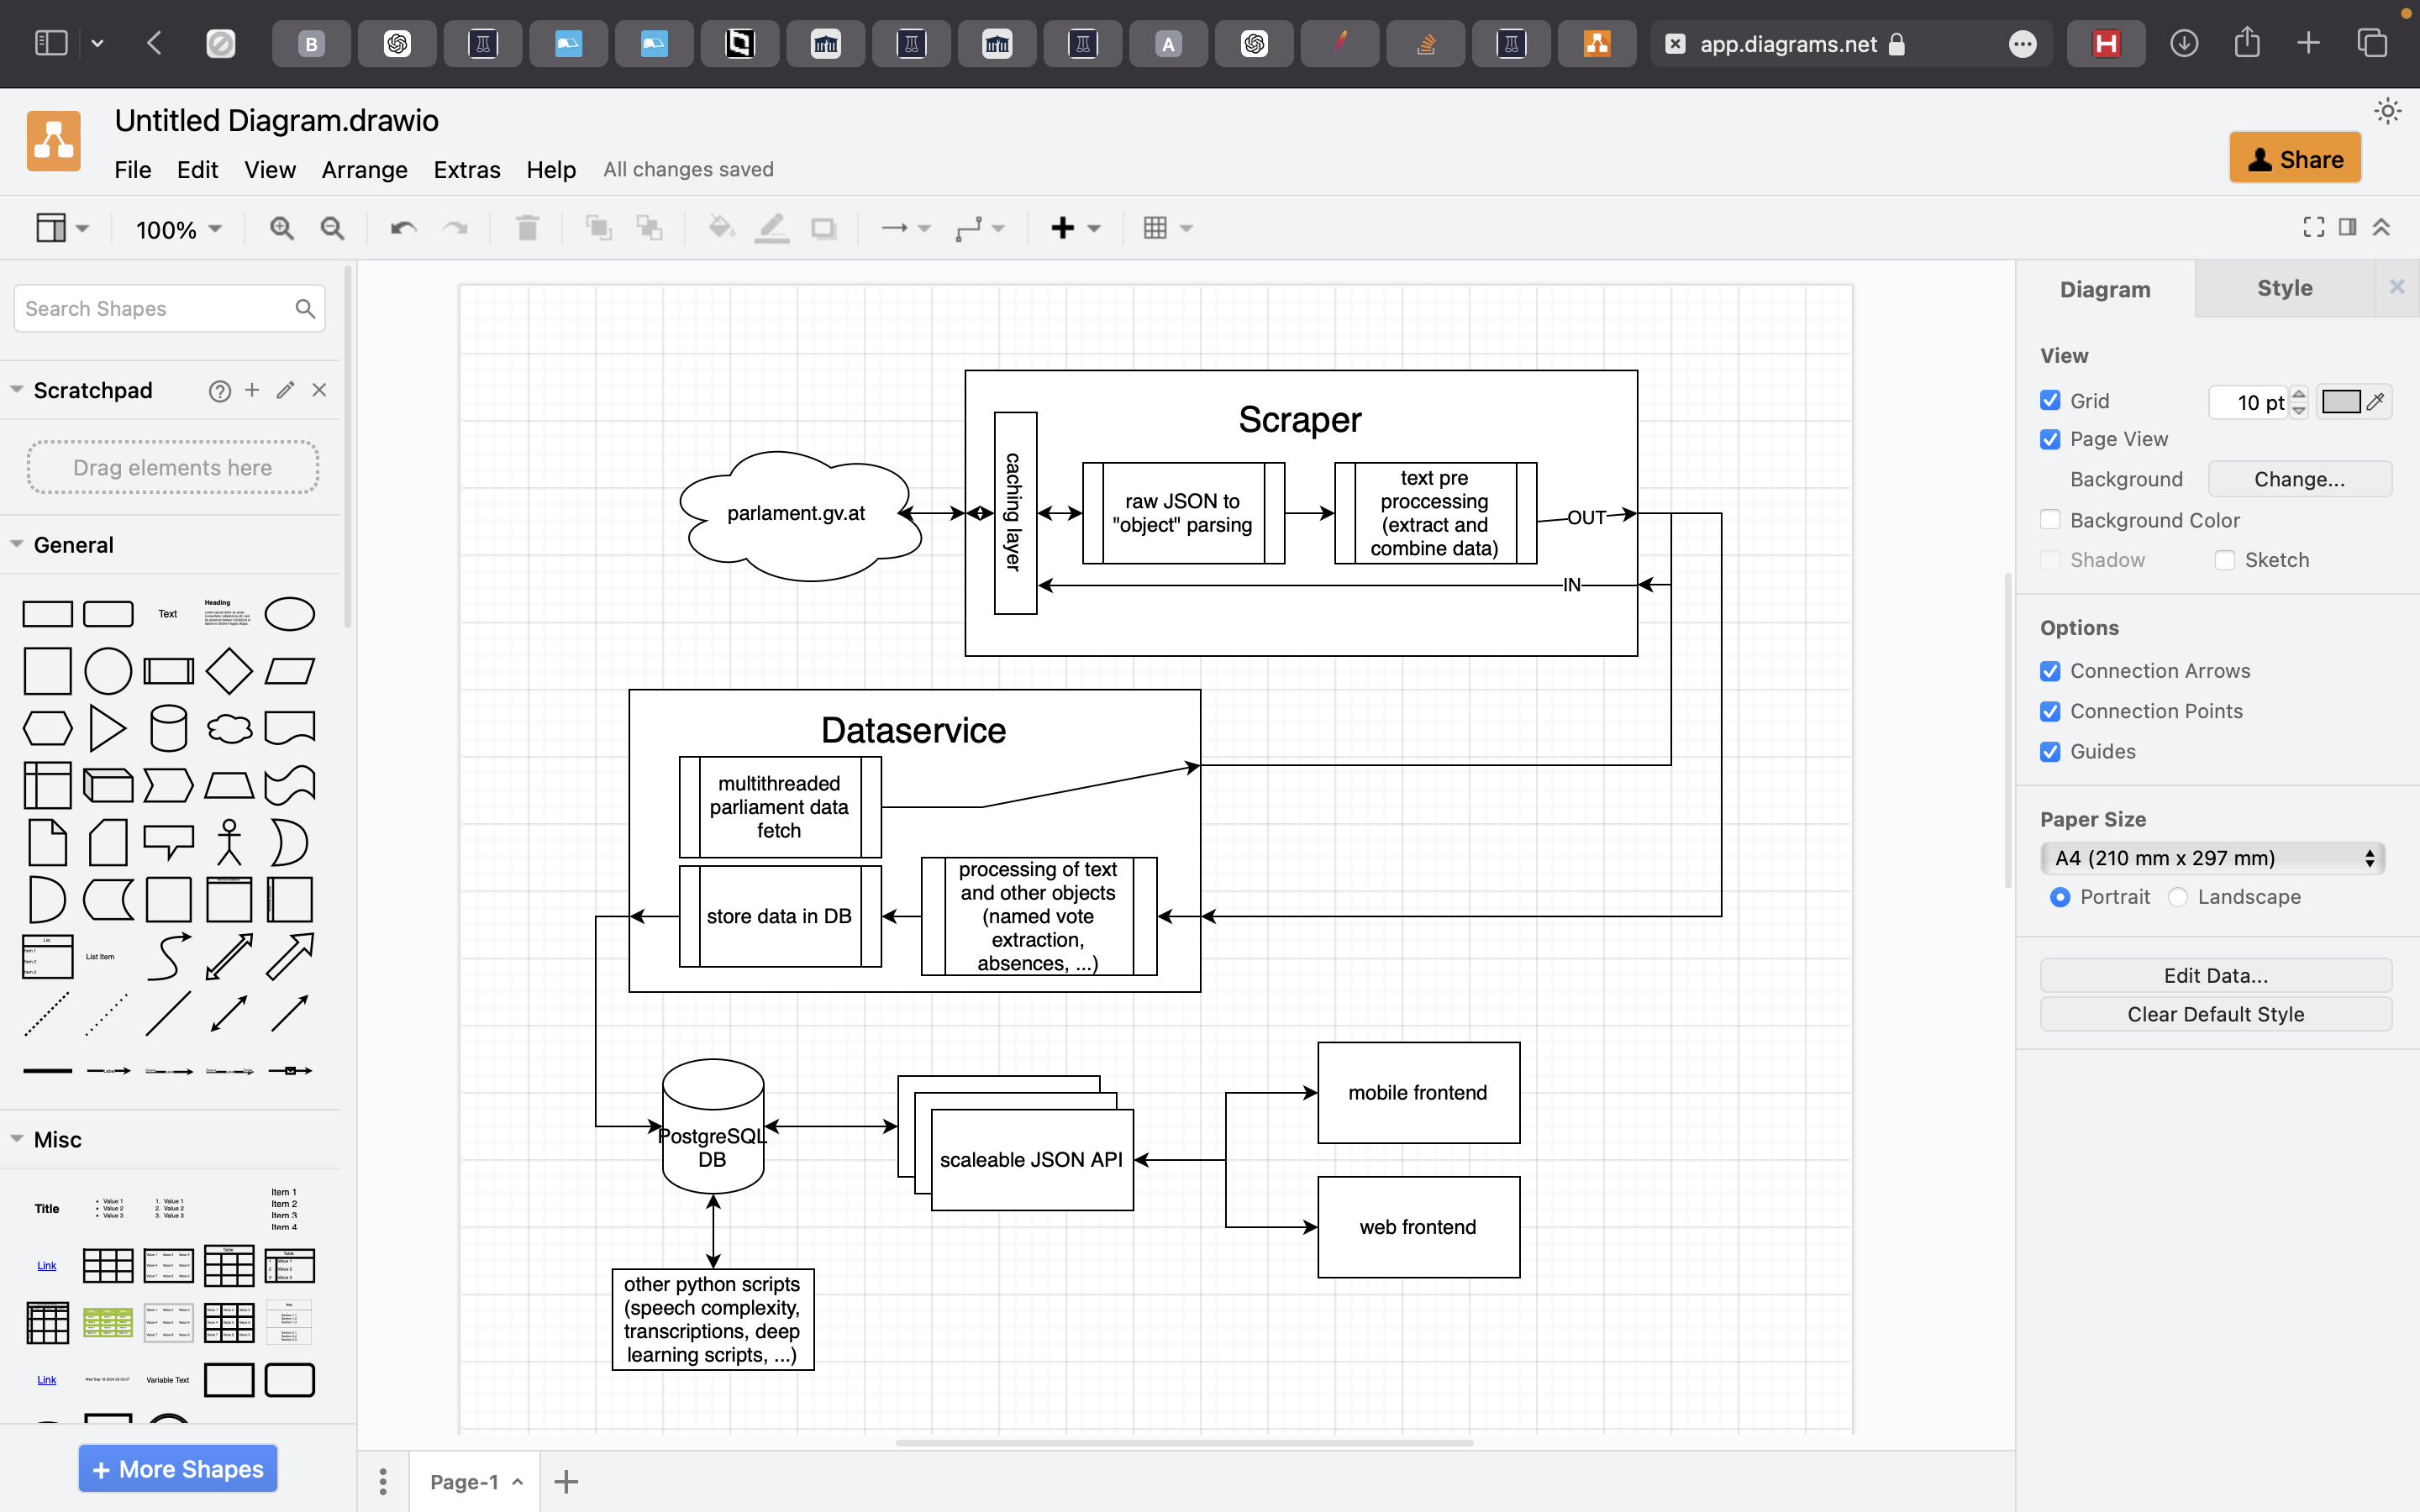Toggle fullscreen mode icon in toolbar
This screenshot has width=2420, height=1512.
pyautogui.click(x=2313, y=228)
